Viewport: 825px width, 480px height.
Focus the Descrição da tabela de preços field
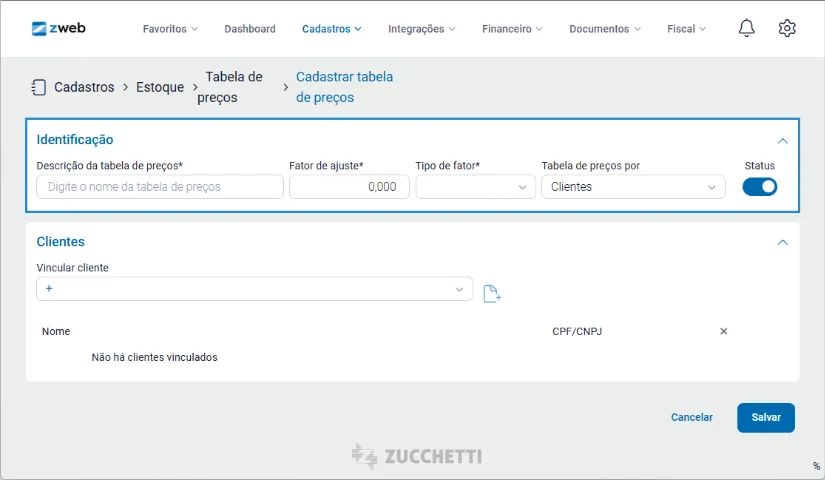tap(159, 187)
